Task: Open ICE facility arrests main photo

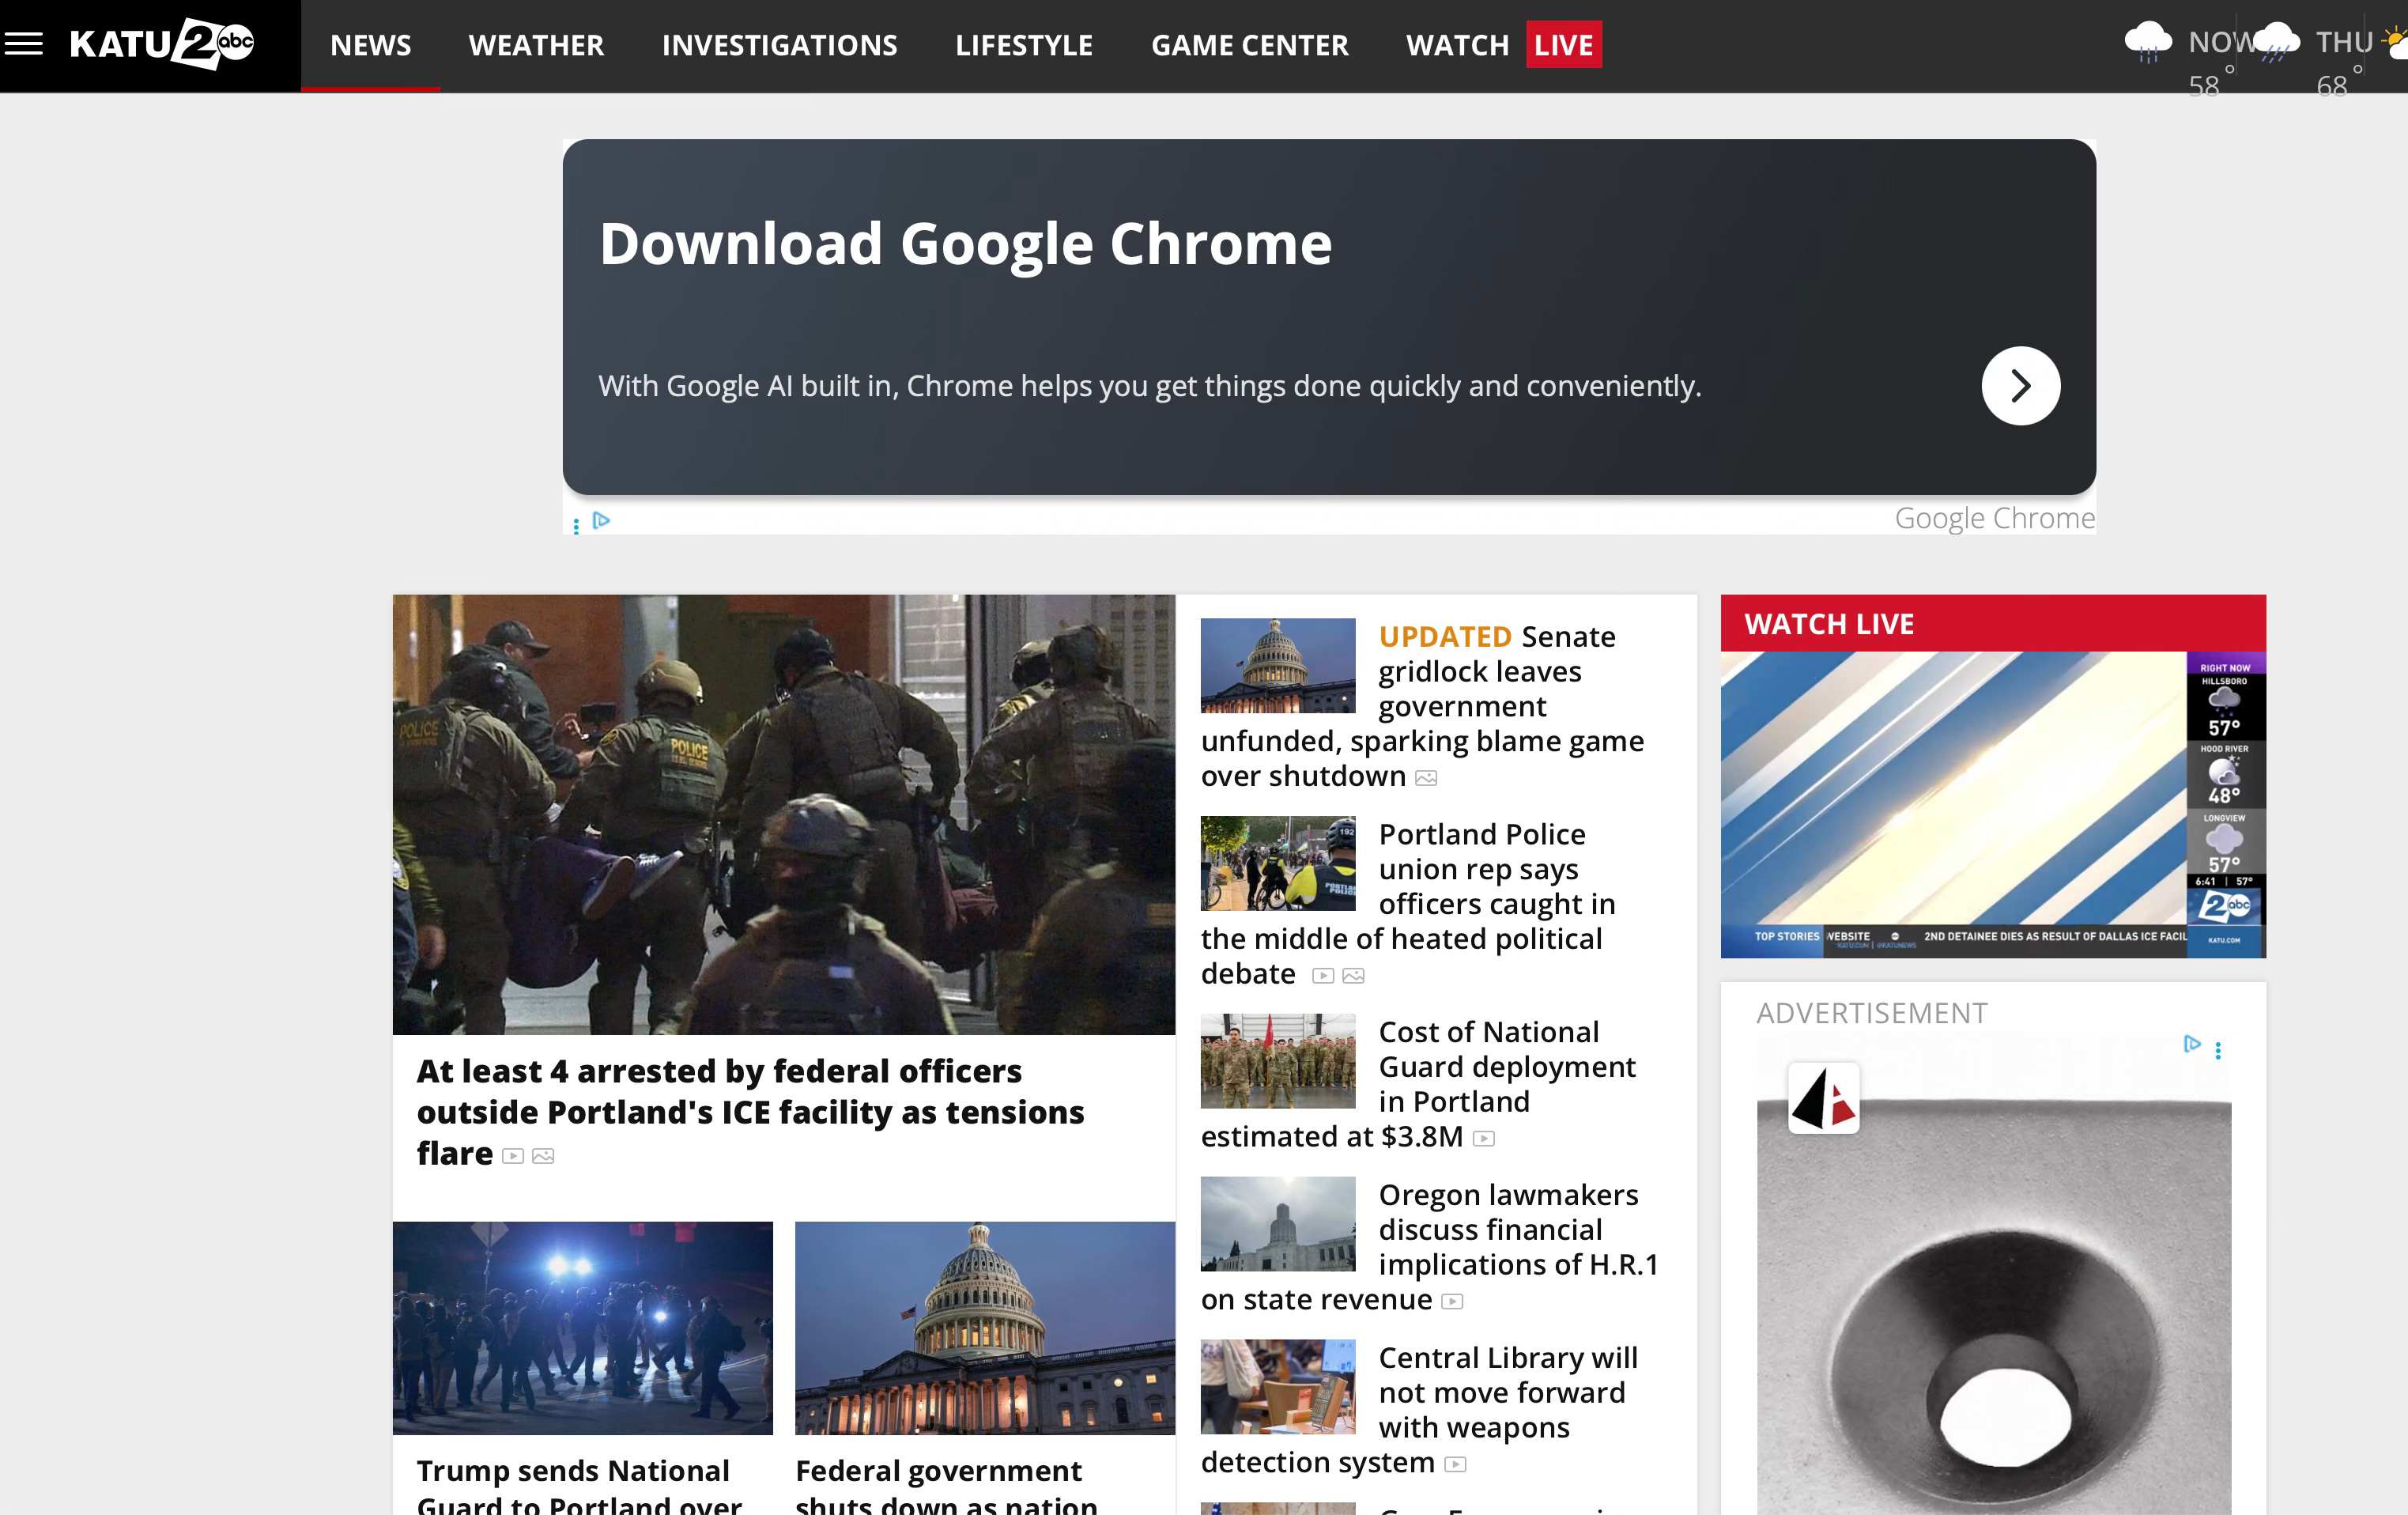Action: click(783, 814)
